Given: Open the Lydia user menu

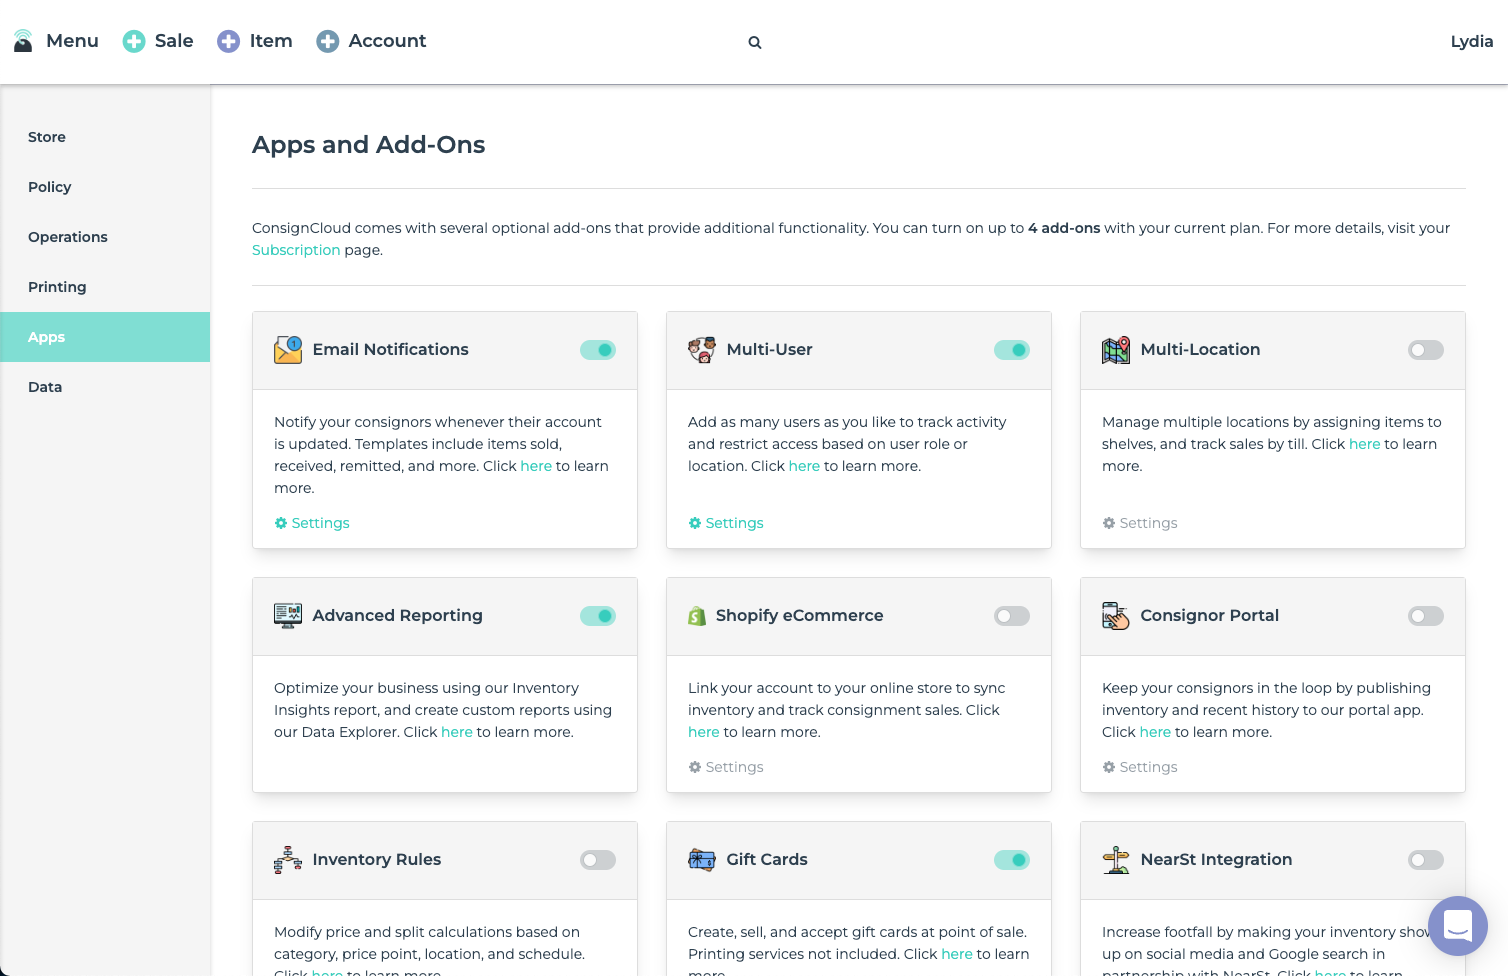Looking at the screenshot, I should 1471,41.
